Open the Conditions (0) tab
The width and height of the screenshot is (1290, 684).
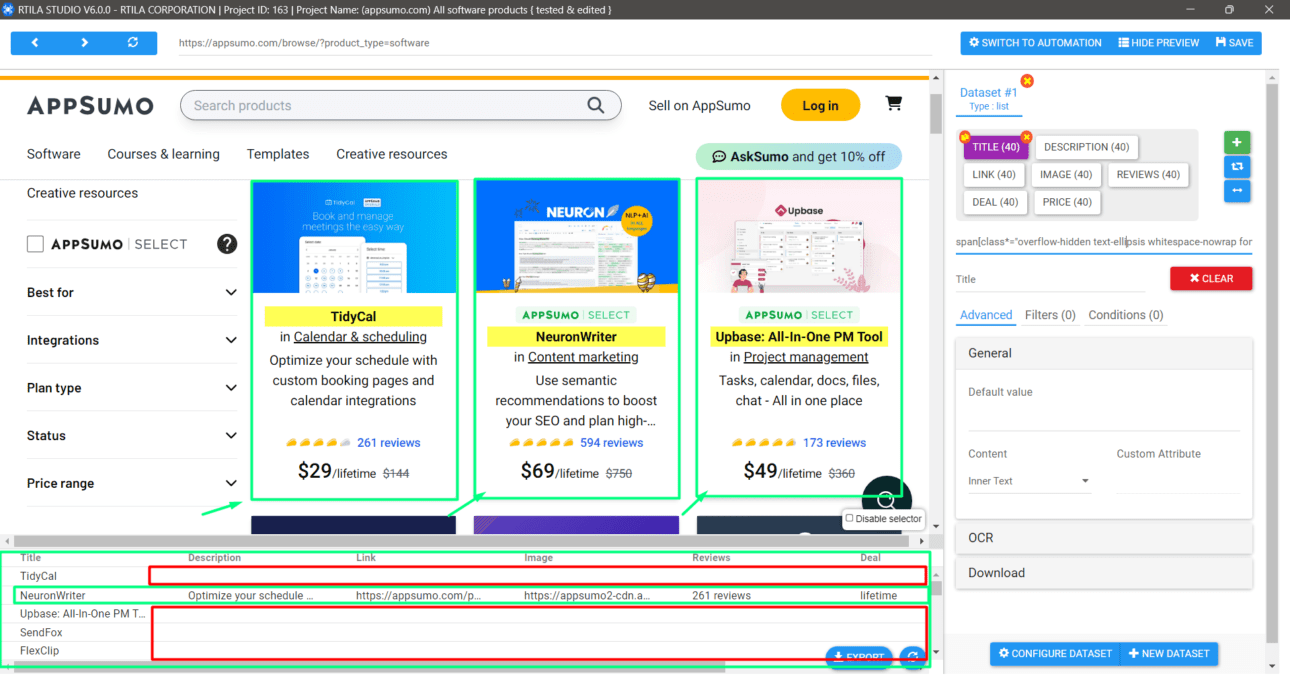coord(1126,315)
